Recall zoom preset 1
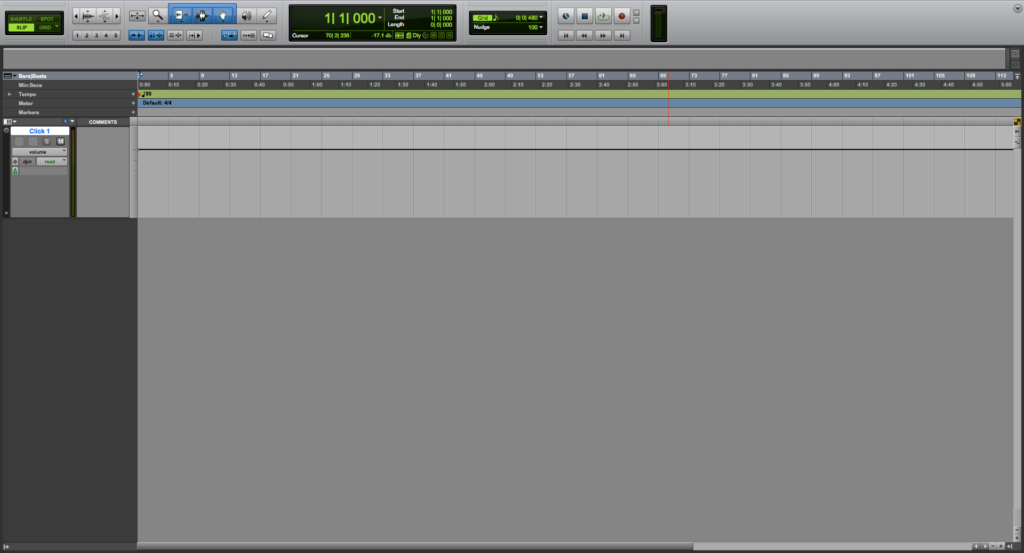Image resolution: width=1024 pixels, height=553 pixels. coord(77,35)
